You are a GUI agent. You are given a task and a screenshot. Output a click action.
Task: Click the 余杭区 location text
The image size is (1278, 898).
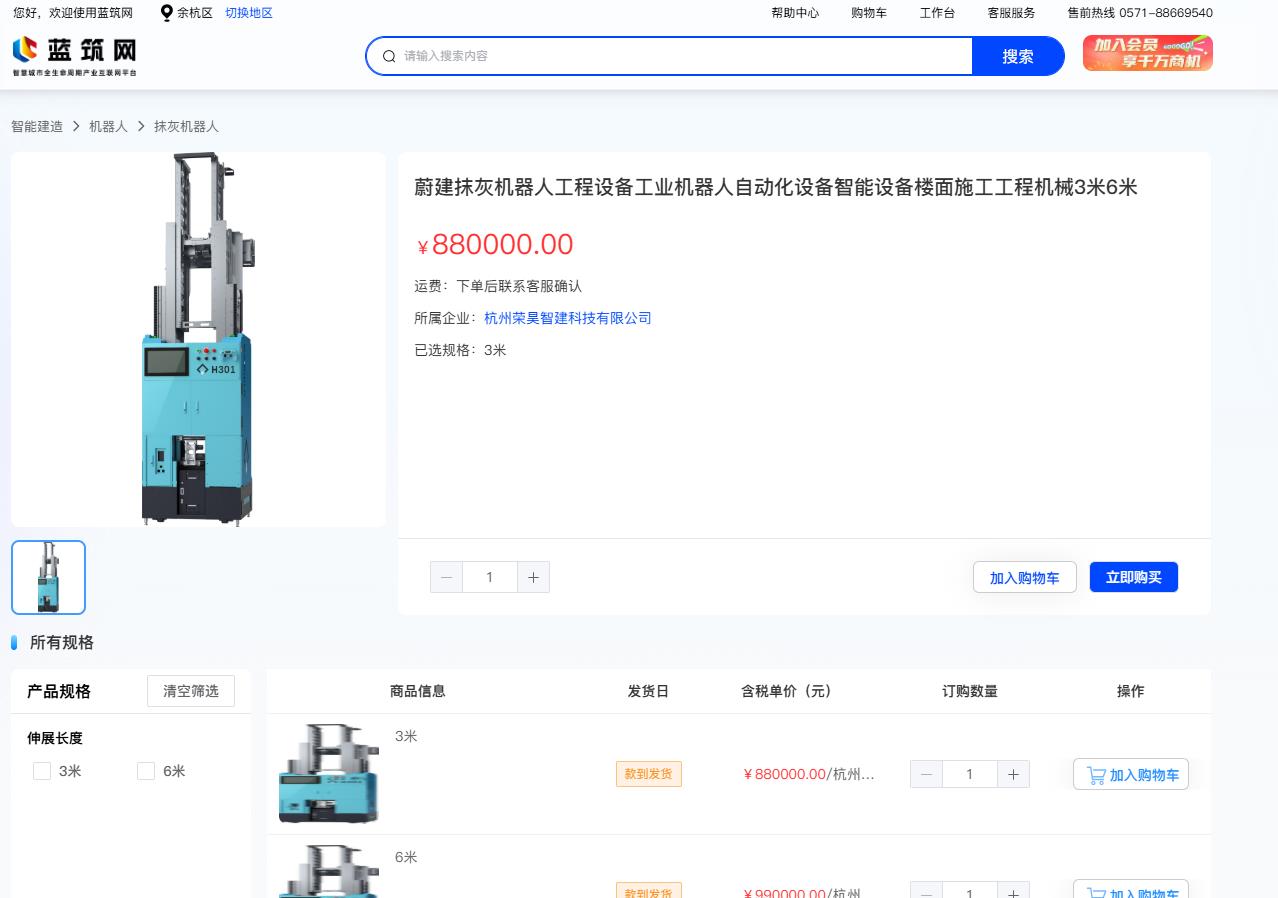pos(195,13)
